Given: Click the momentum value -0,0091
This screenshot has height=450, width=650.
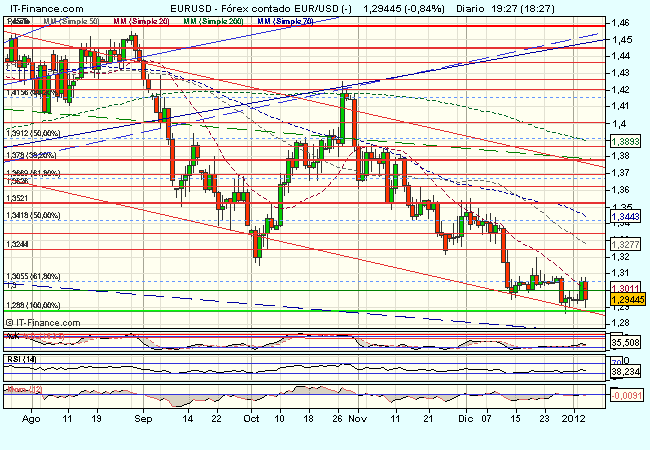Looking at the screenshot, I should click(627, 396).
